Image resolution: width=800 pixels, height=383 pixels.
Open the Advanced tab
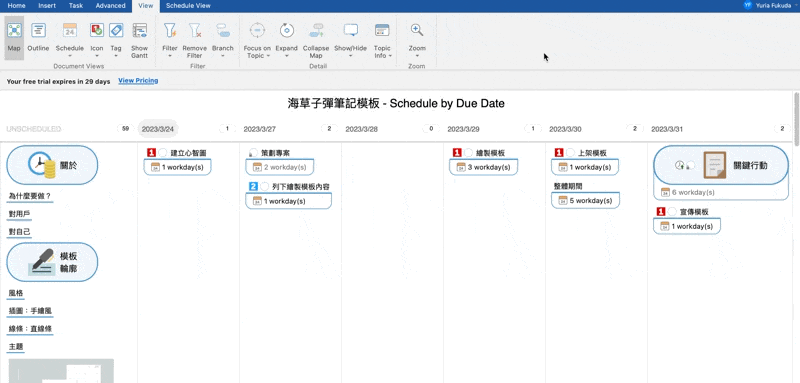click(x=110, y=6)
